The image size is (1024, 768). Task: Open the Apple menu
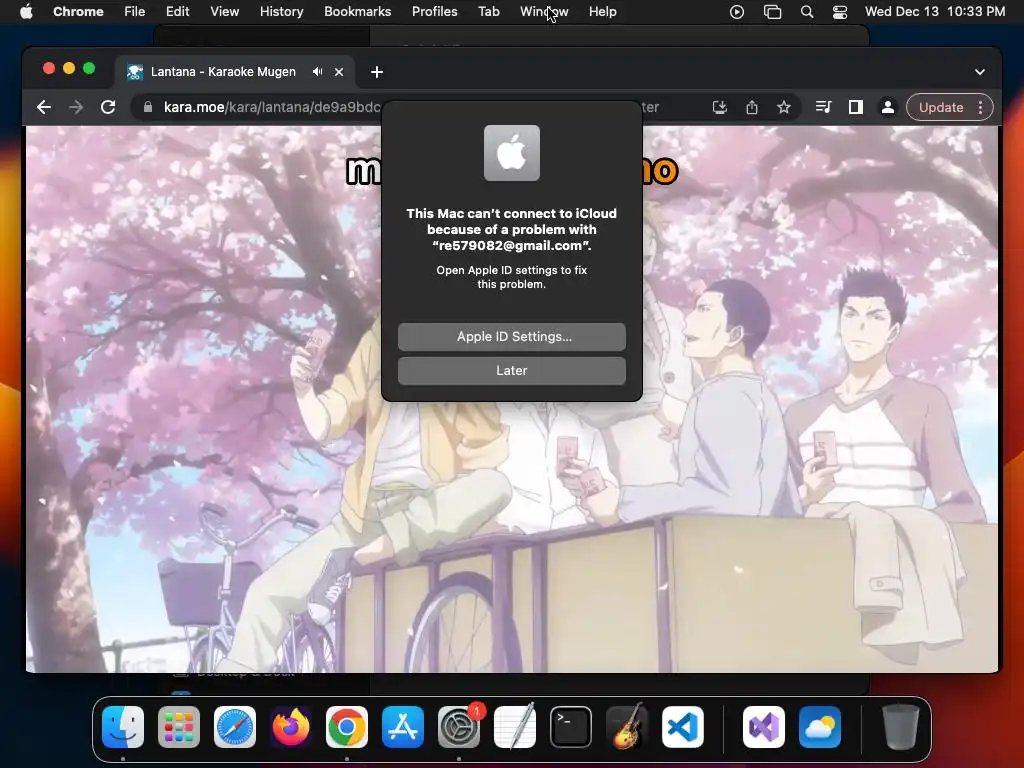click(x=26, y=12)
